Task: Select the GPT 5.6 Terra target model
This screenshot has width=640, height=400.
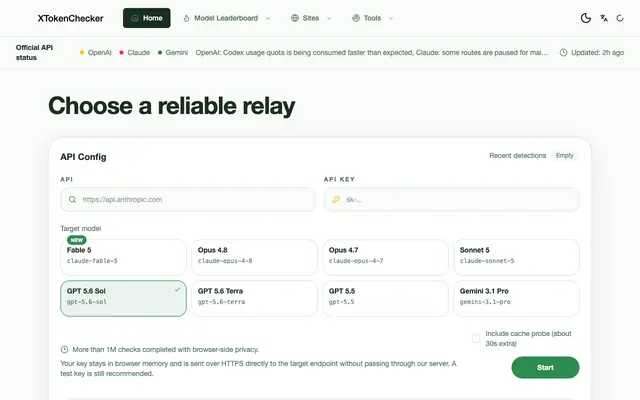Action: 254,298
